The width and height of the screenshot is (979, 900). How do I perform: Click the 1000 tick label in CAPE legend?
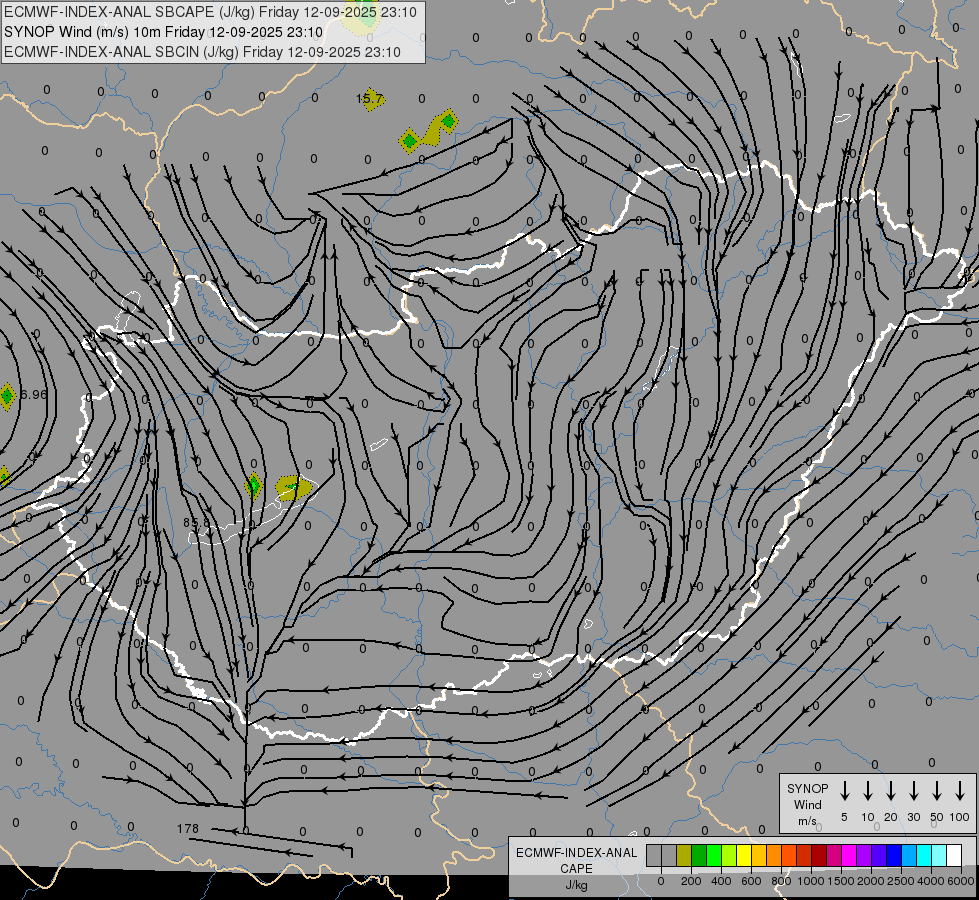tap(810, 881)
